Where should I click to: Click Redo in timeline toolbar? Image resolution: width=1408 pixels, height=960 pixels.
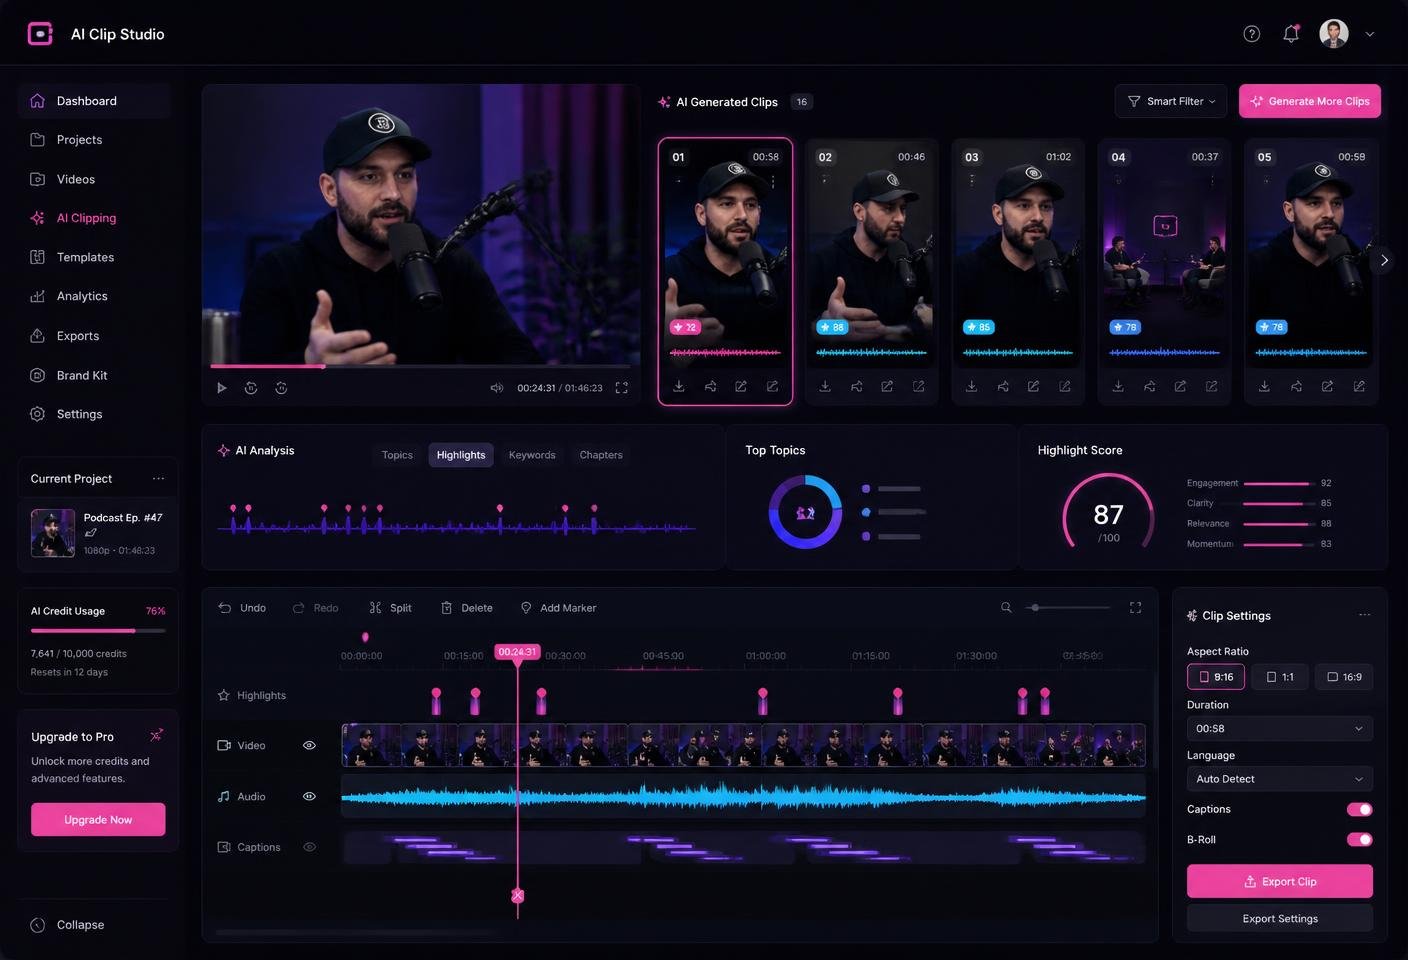click(315, 608)
